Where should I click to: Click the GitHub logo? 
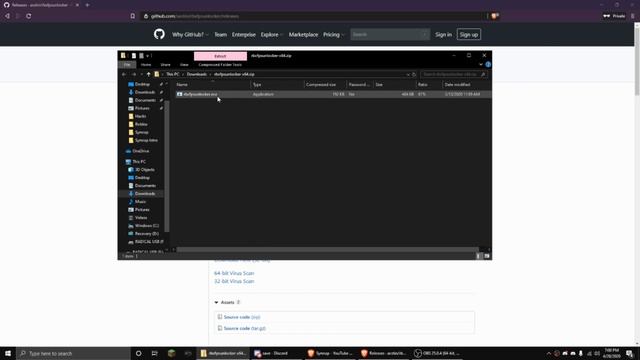click(159, 34)
